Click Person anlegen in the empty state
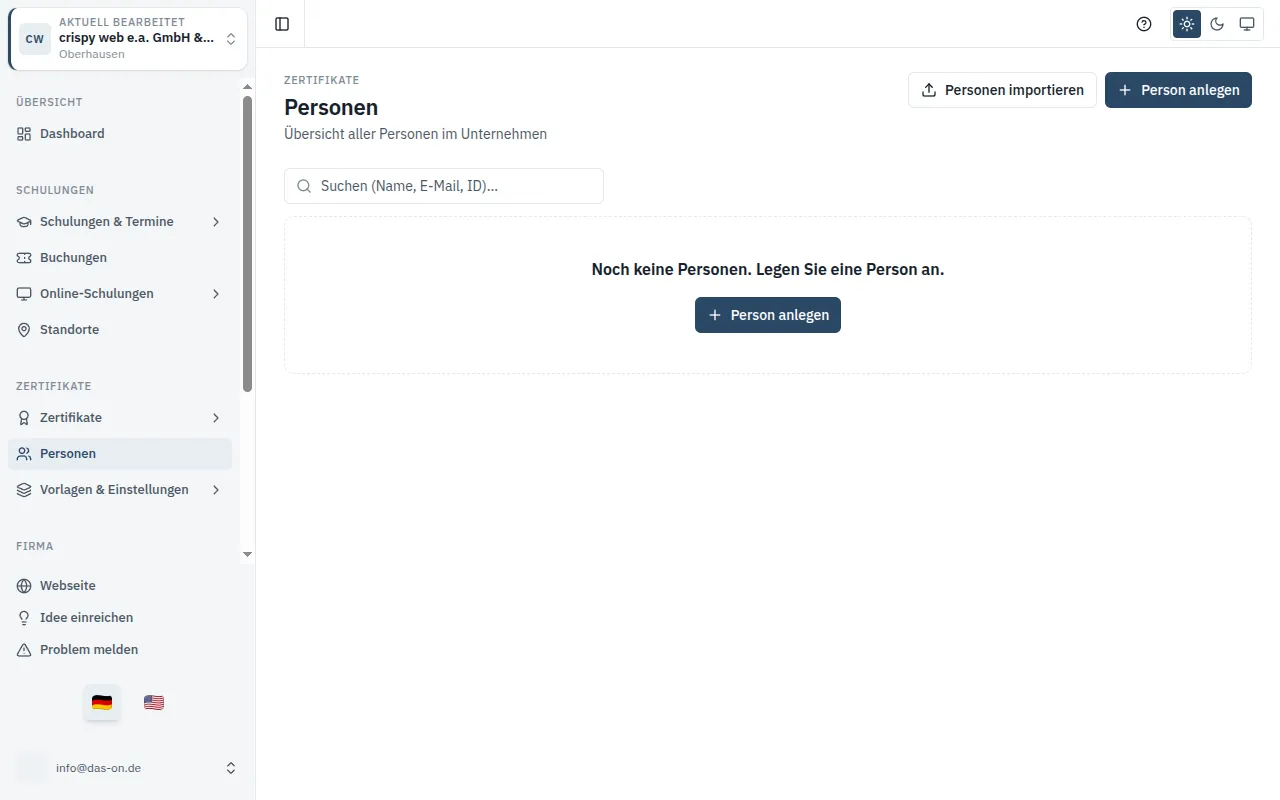 click(768, 315)
